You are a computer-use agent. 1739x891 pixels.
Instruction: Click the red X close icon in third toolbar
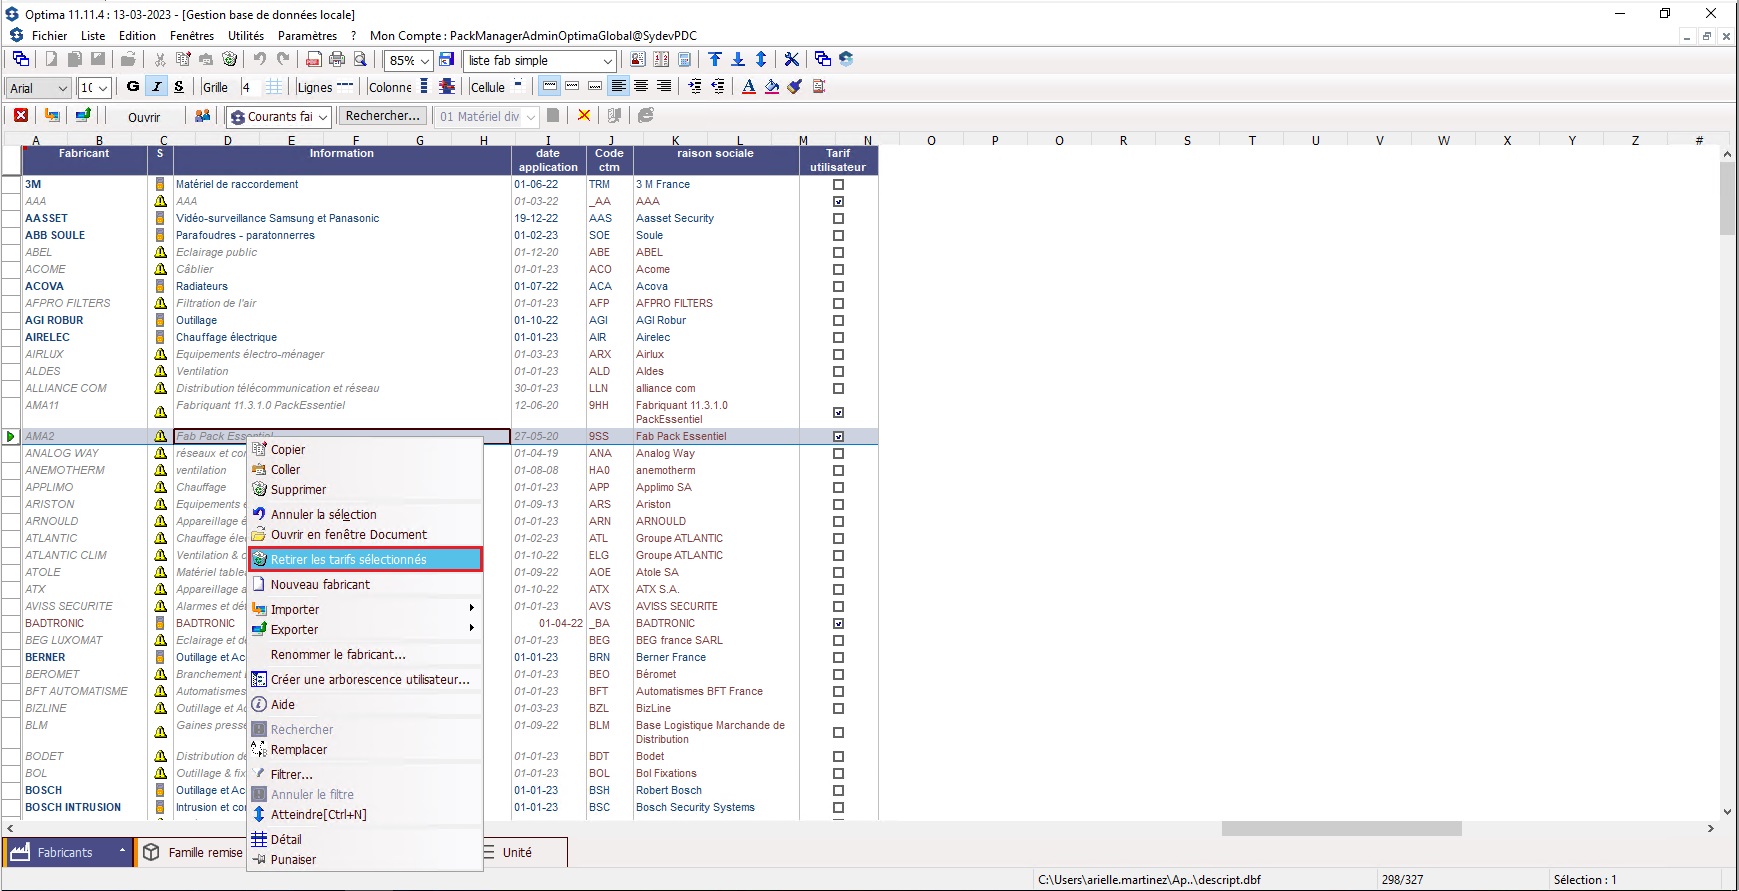[x=20, y=116]
